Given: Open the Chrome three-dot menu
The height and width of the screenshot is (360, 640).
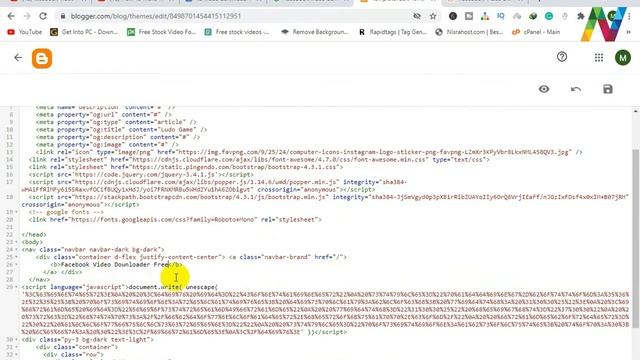Looking at the screenshot, I should [629, 16].
